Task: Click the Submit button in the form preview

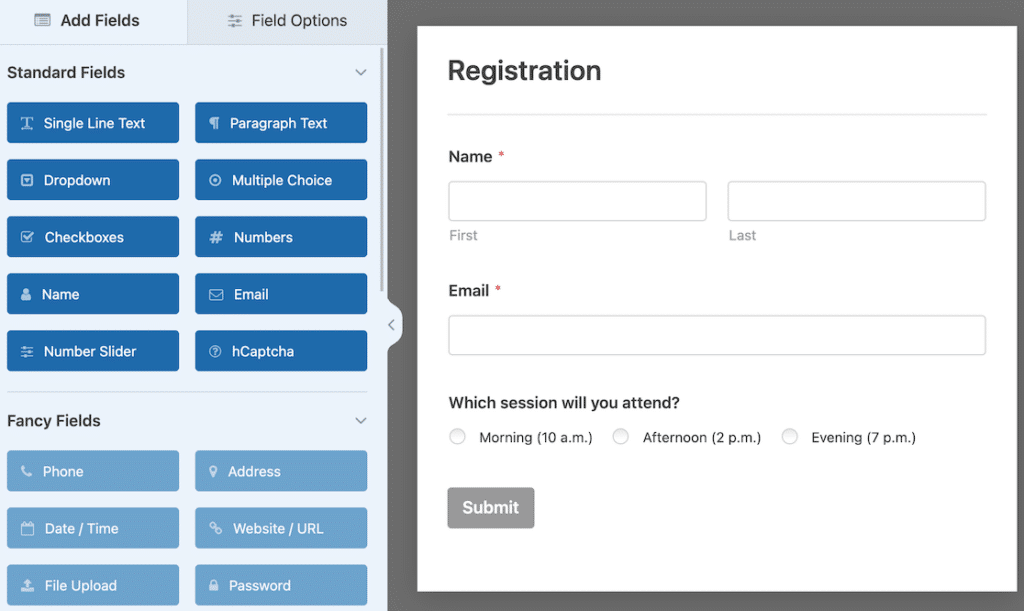Action: [x=490, y=507]
